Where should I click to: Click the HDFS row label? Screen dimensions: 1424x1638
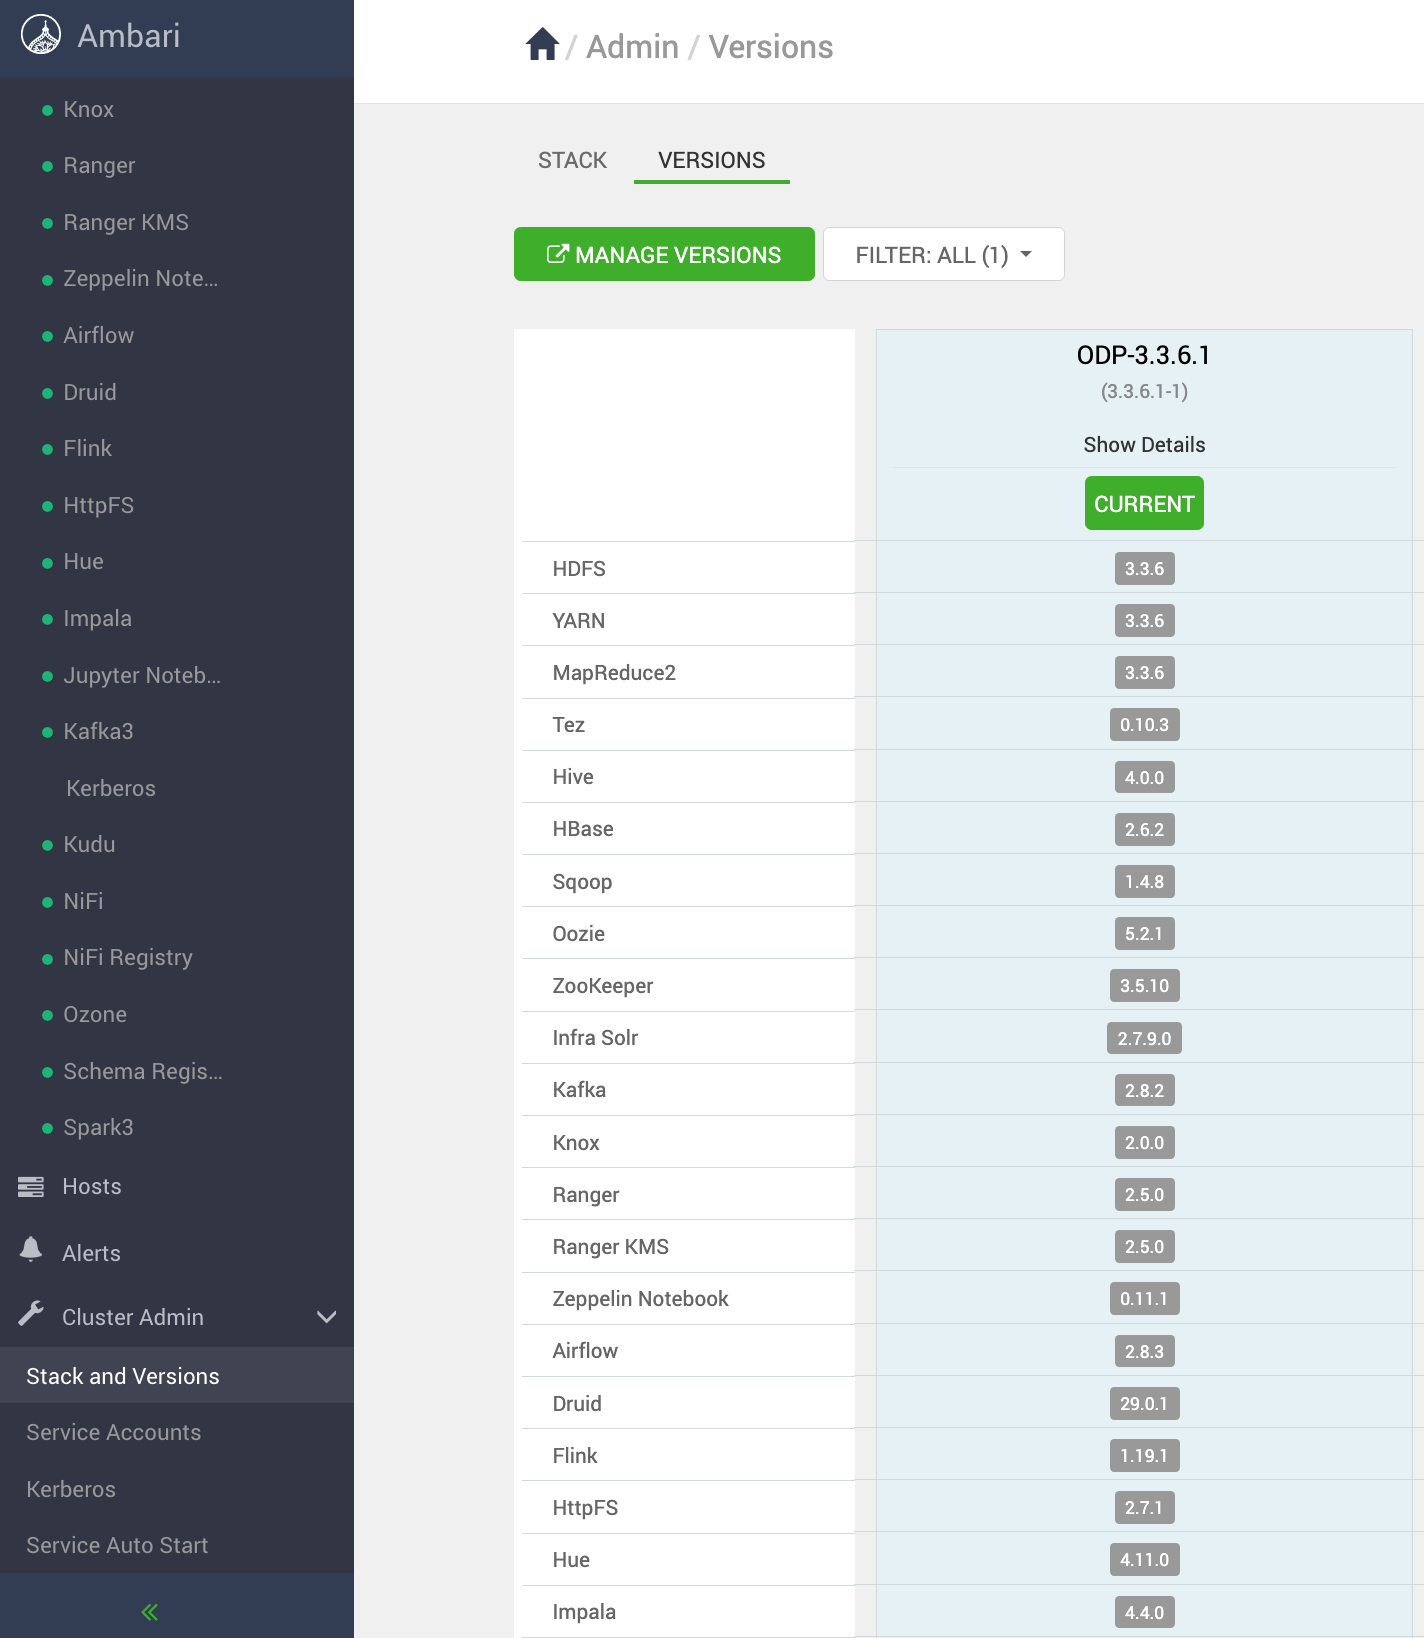tap(579, 569)
